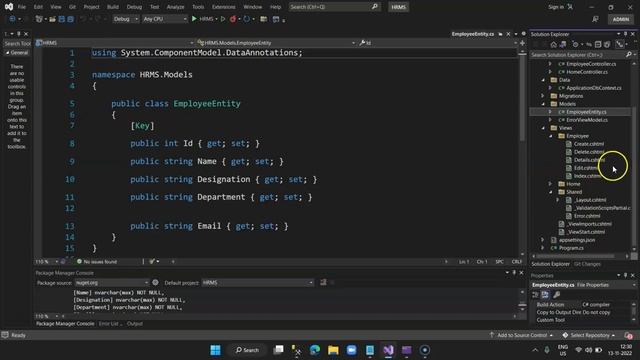
Task: Open Visual Studio from the Windows taskbar
Action: point(388,350)
